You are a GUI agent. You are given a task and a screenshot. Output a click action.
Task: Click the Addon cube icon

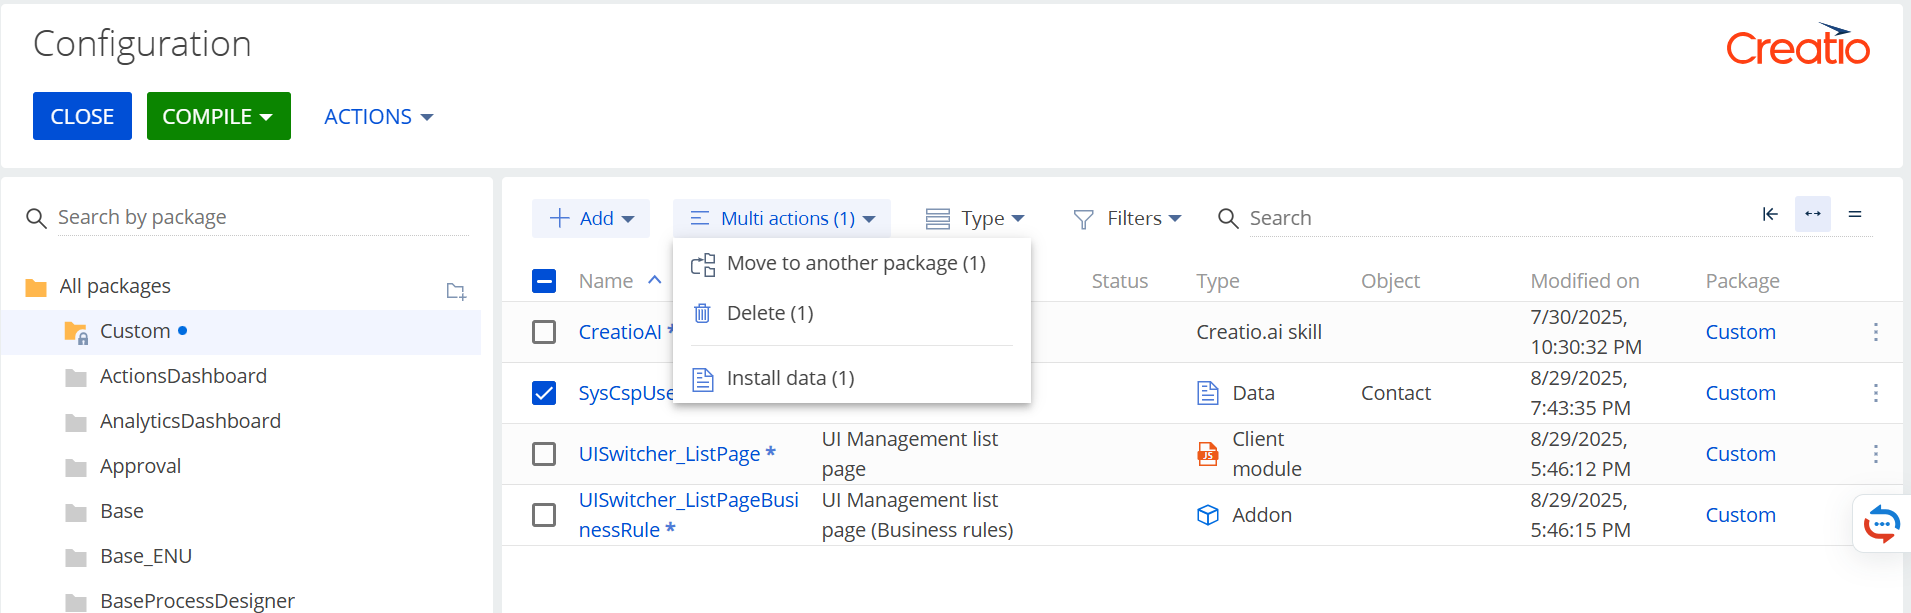coord(1208,515)
